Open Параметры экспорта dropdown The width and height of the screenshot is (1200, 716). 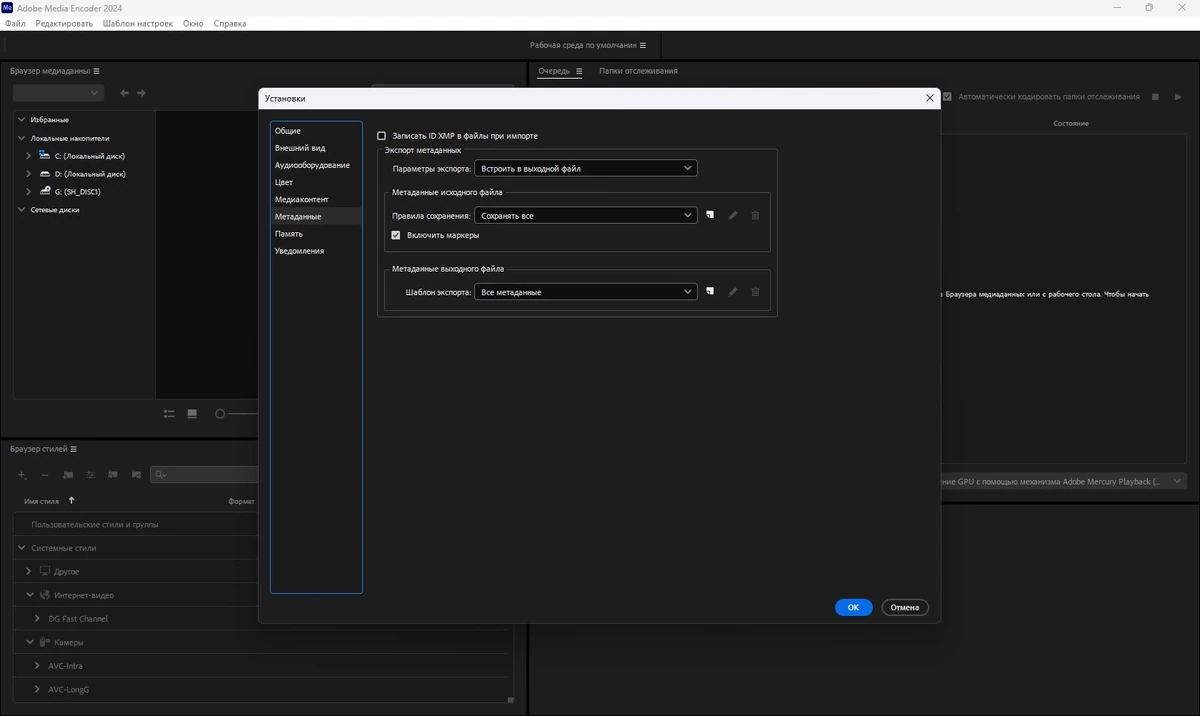click(x=585, y=169)
